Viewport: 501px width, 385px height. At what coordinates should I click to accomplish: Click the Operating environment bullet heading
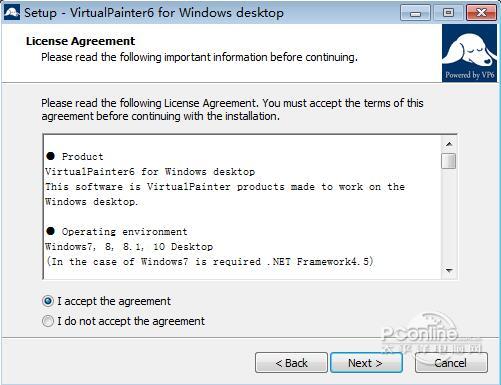117,231
